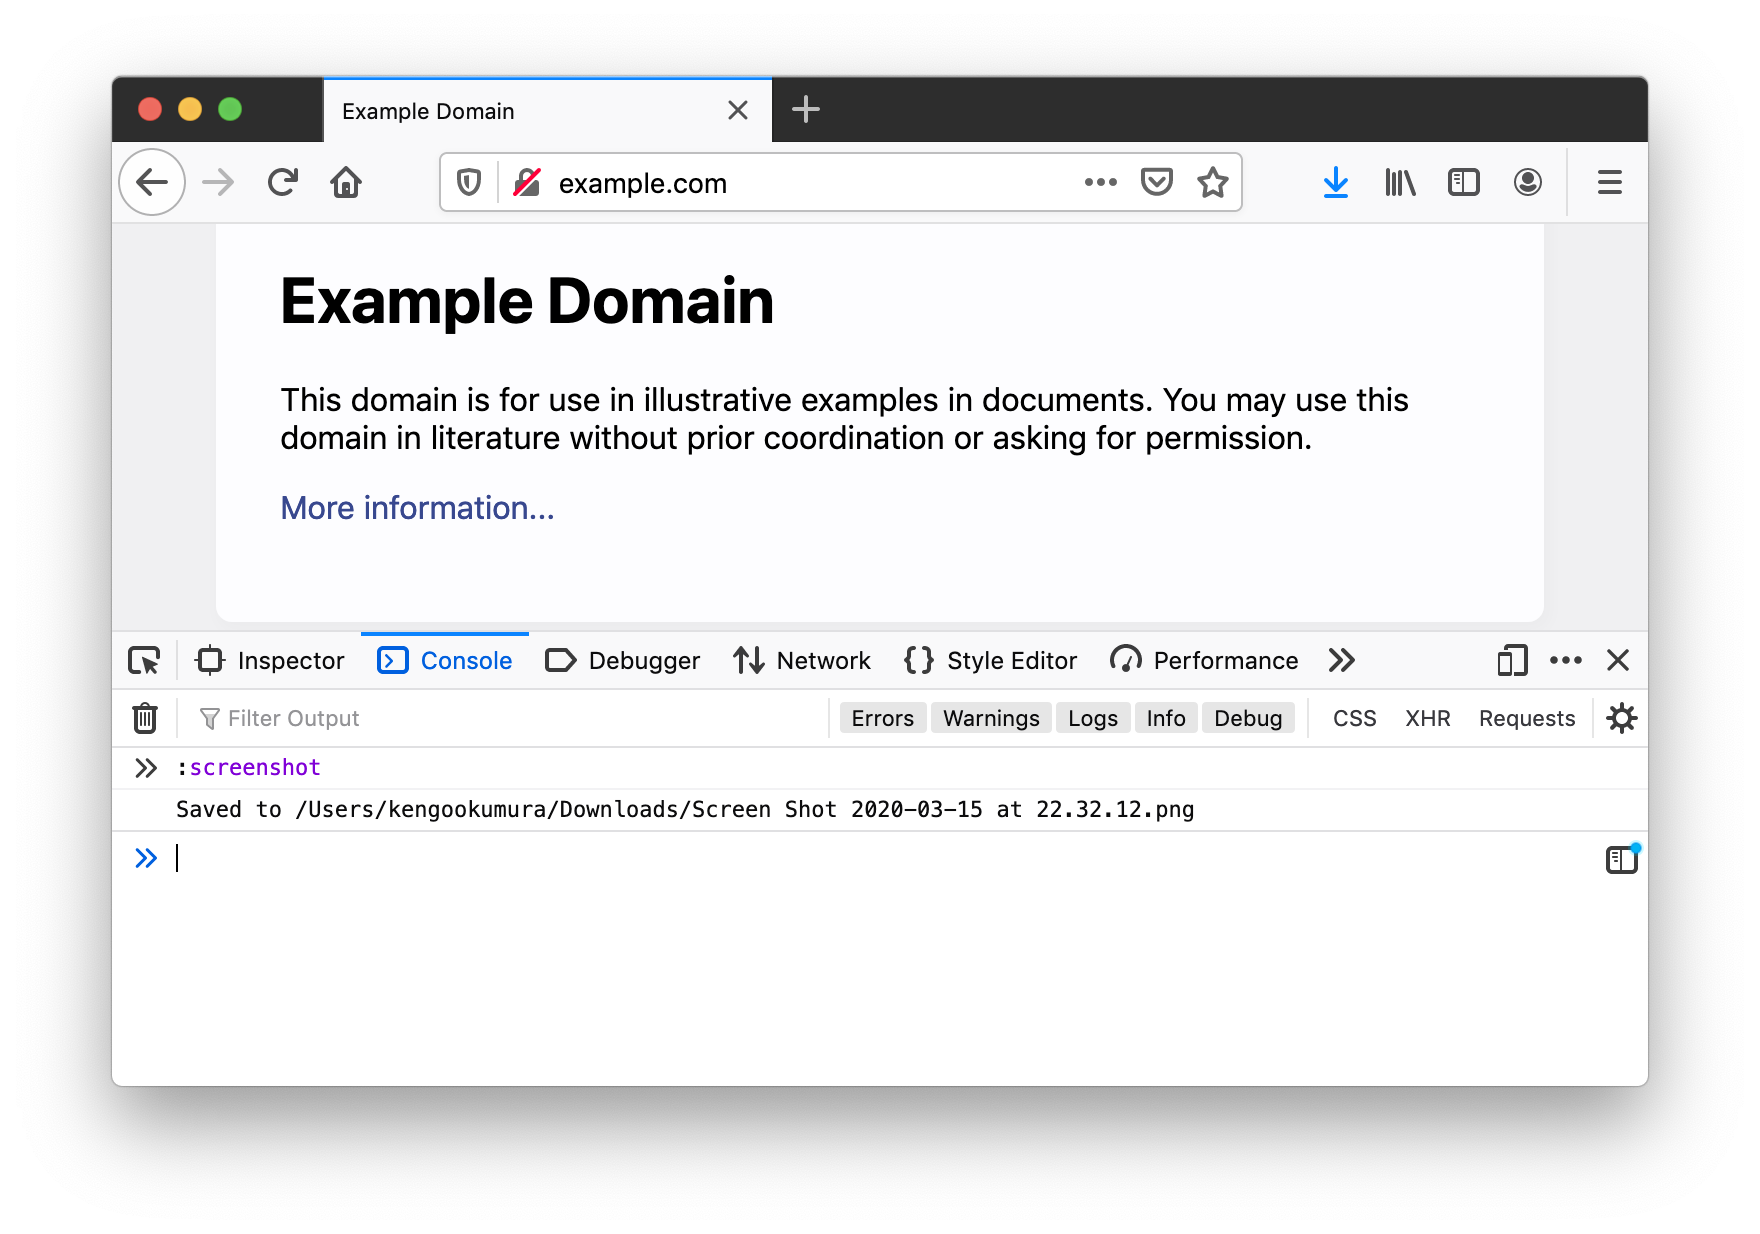Open console settings gear menu

(x=1621, y=718)
